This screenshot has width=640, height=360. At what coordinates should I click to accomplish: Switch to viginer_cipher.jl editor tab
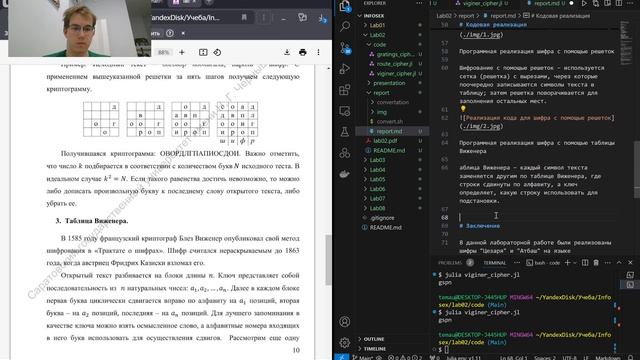click(x=482, y=3)
